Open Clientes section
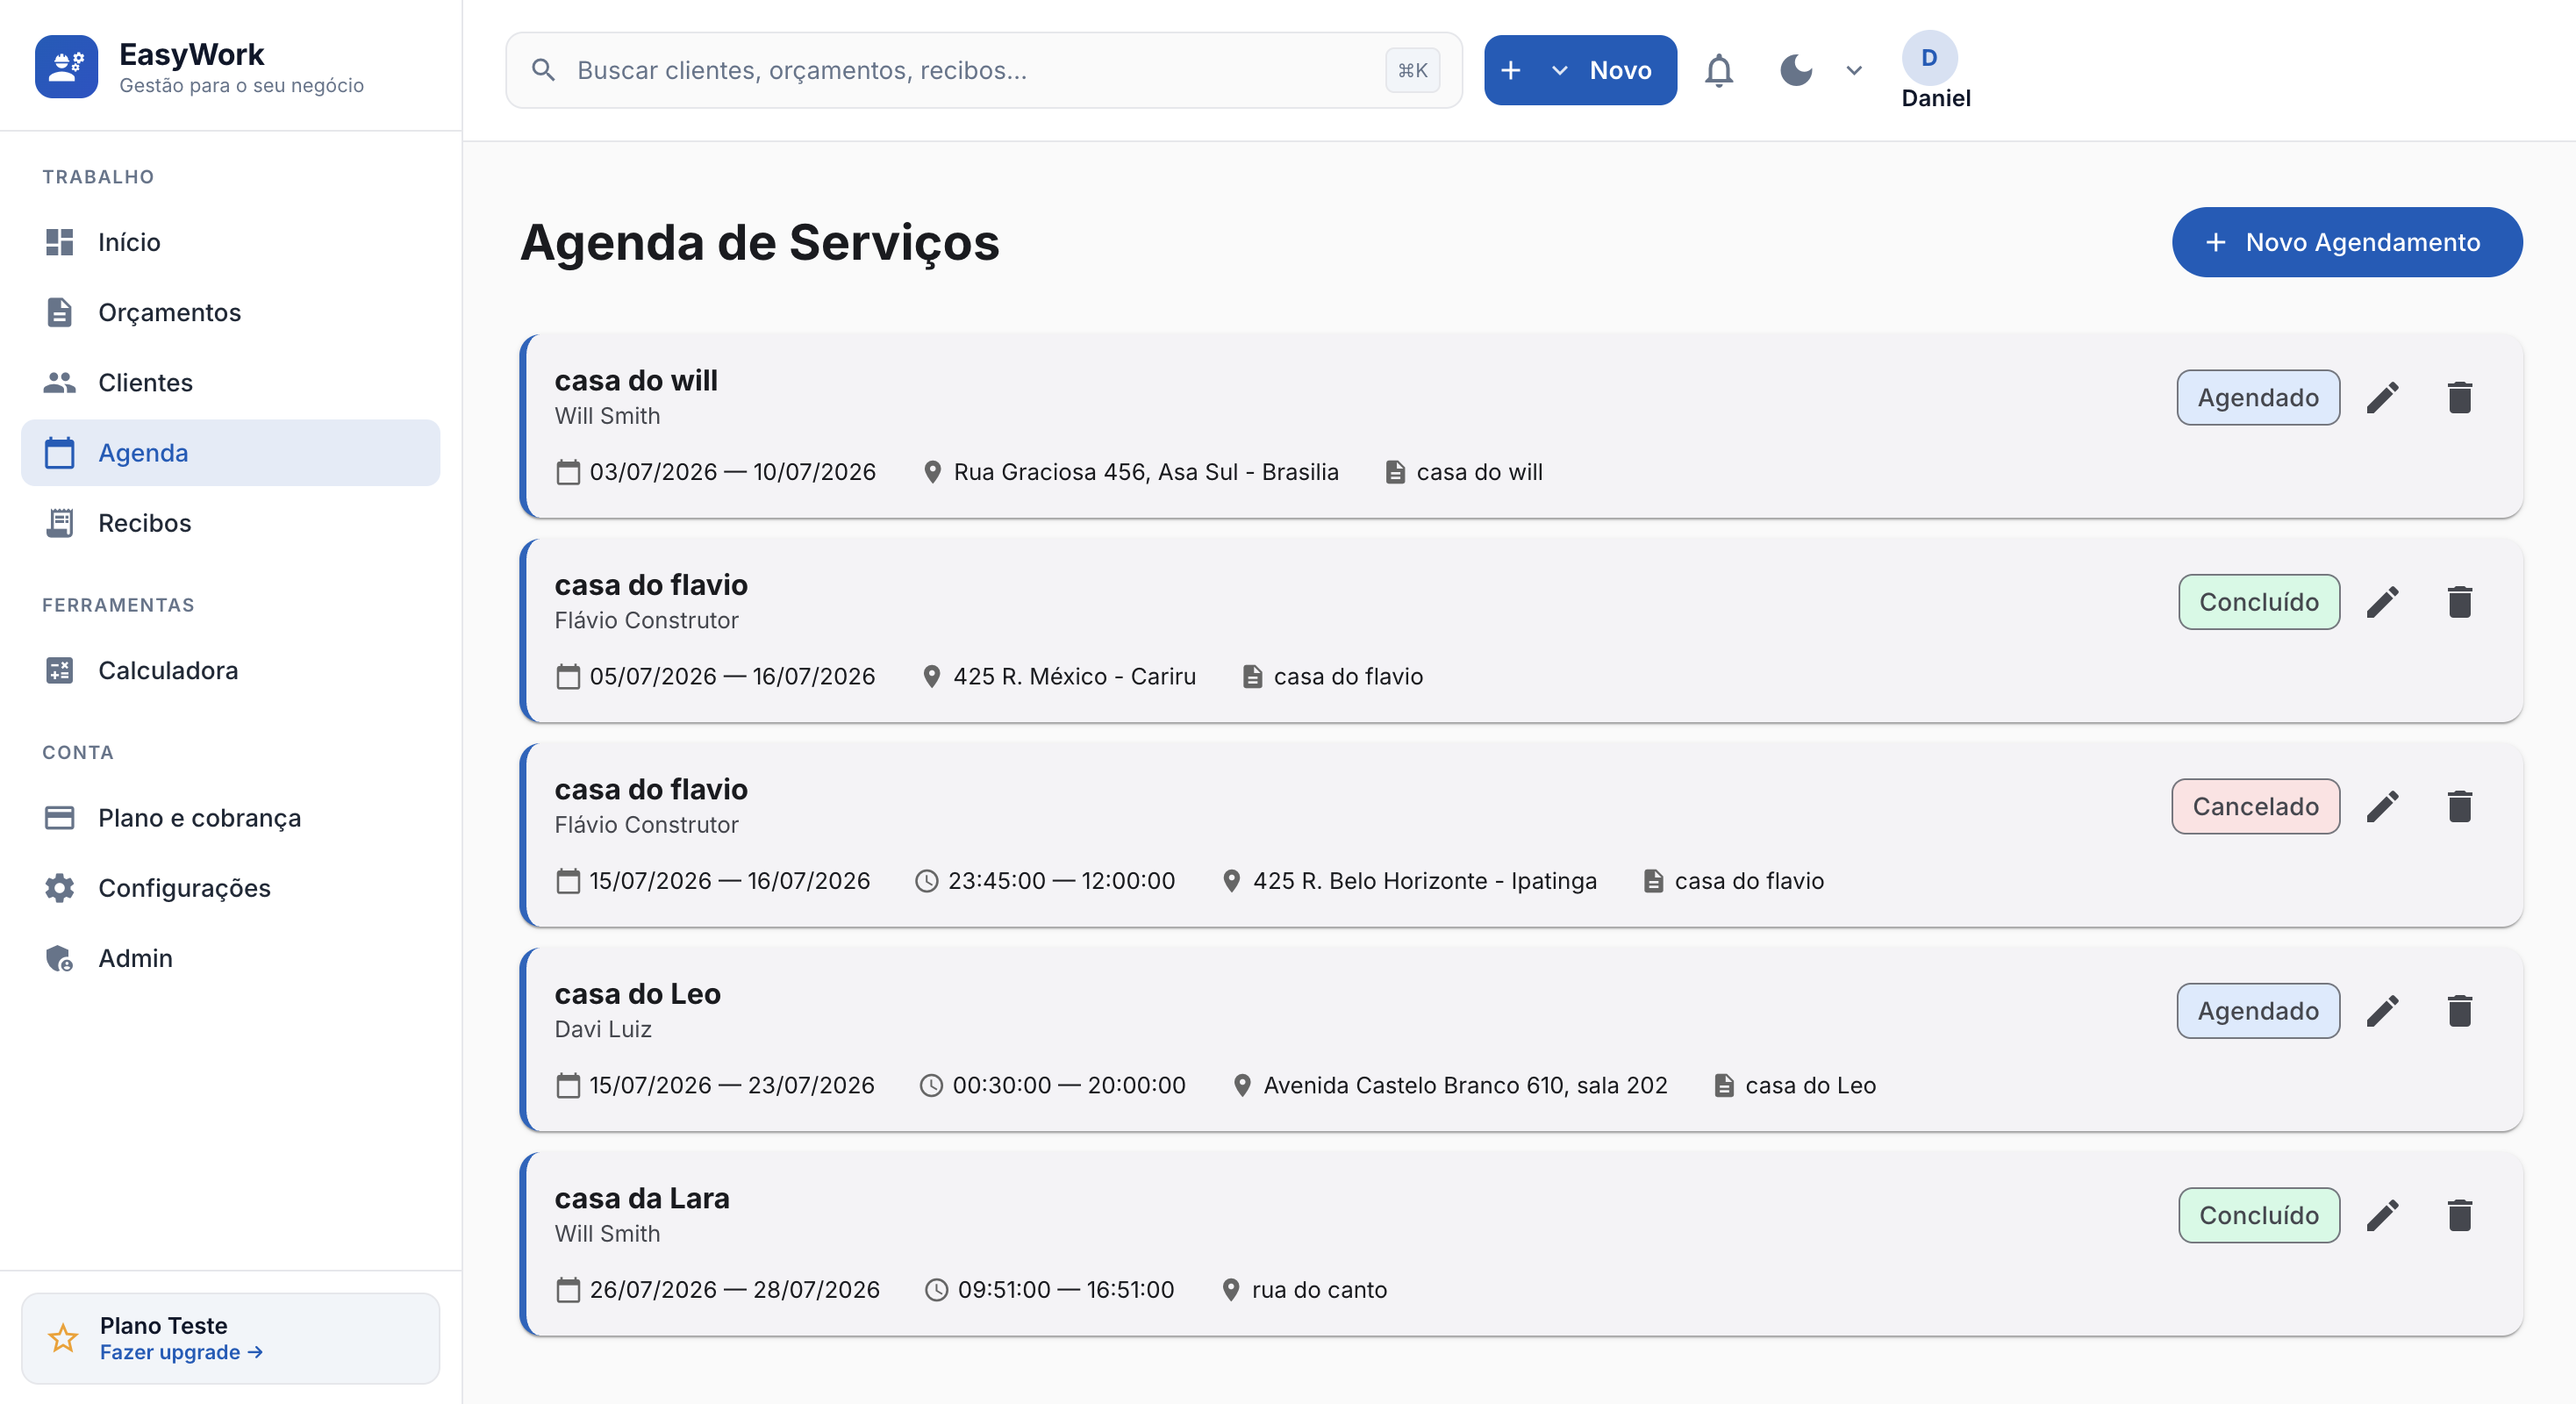2576x1404 pixels. tap(230, 382)
